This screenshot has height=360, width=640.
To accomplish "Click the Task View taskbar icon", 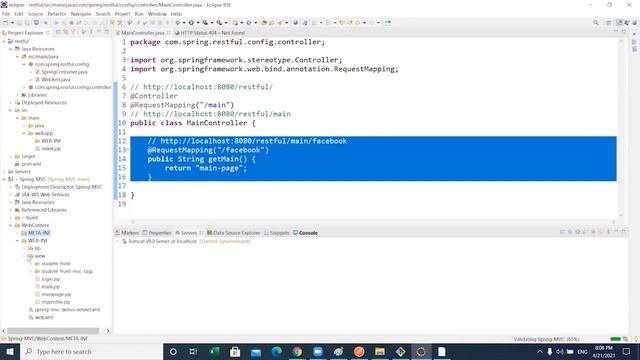I will coord(193,351).
